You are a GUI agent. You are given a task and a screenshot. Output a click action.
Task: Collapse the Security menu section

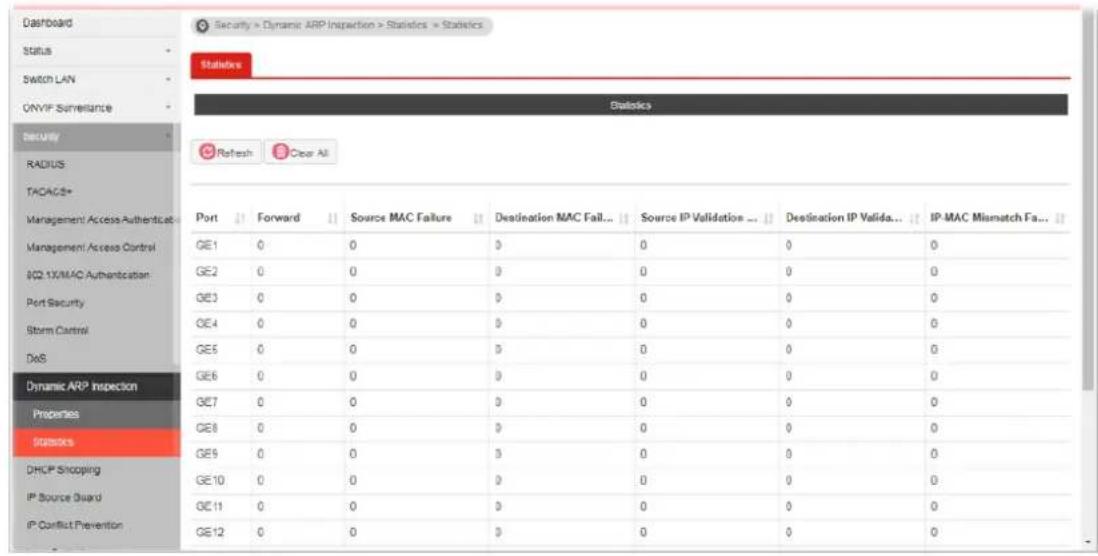96,137
